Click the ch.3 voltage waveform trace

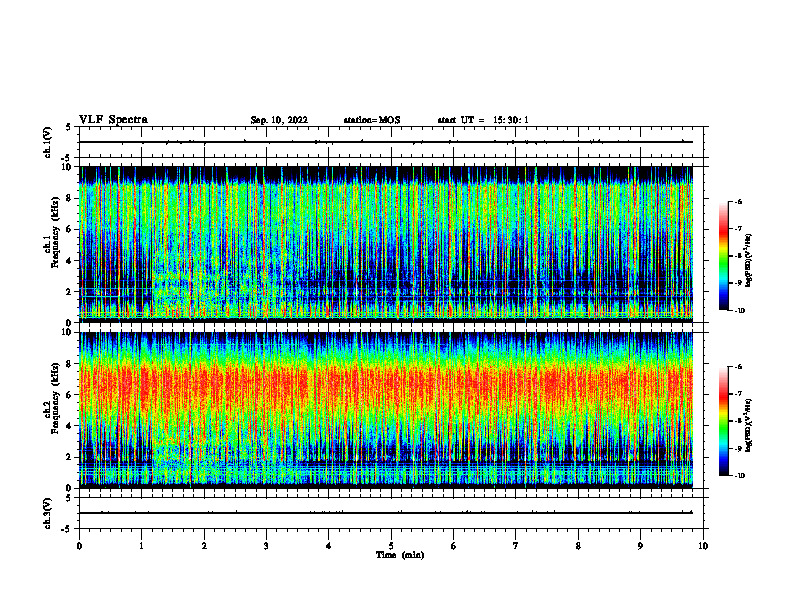click(386, 513)
